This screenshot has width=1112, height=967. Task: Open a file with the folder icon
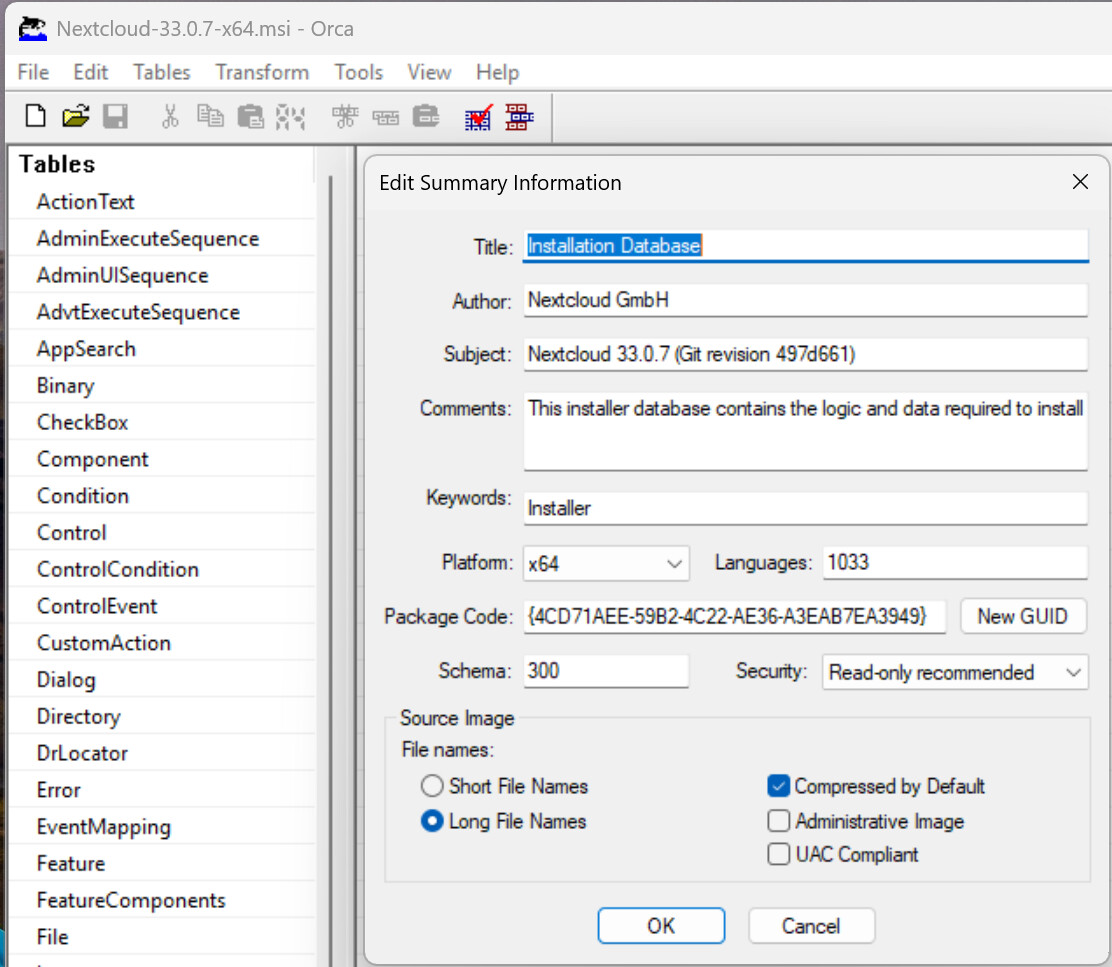75,116
